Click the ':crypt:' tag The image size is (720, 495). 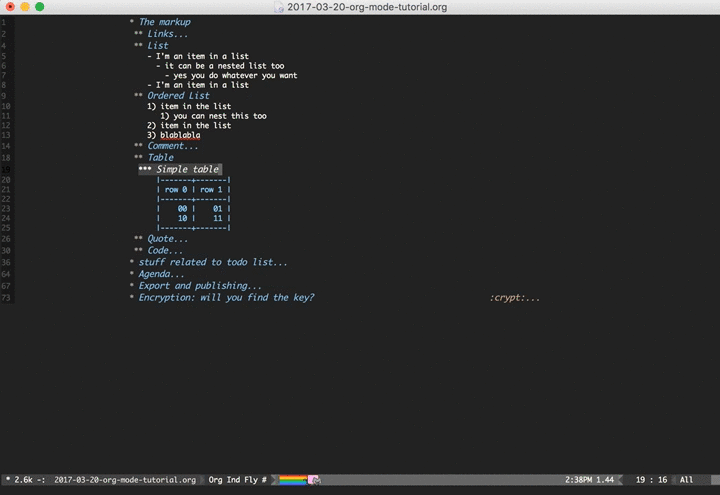pyautogui.click(x=507, y=298)
